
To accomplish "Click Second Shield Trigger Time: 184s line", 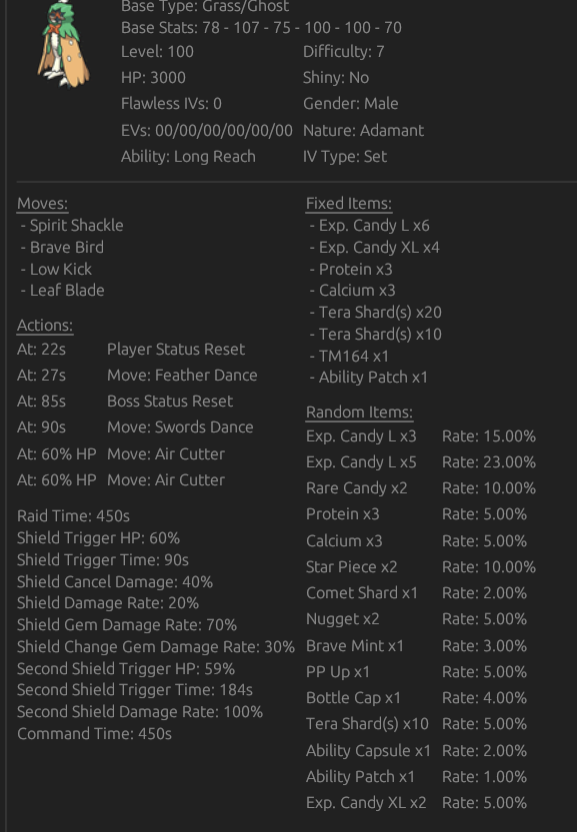I will pyautogui.click(x=135, y=690).
